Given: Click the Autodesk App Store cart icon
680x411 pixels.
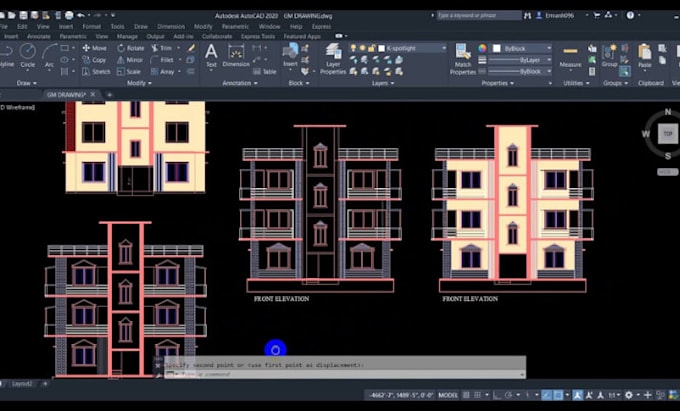Looking at the screenshot, I should tap(597, 15).
